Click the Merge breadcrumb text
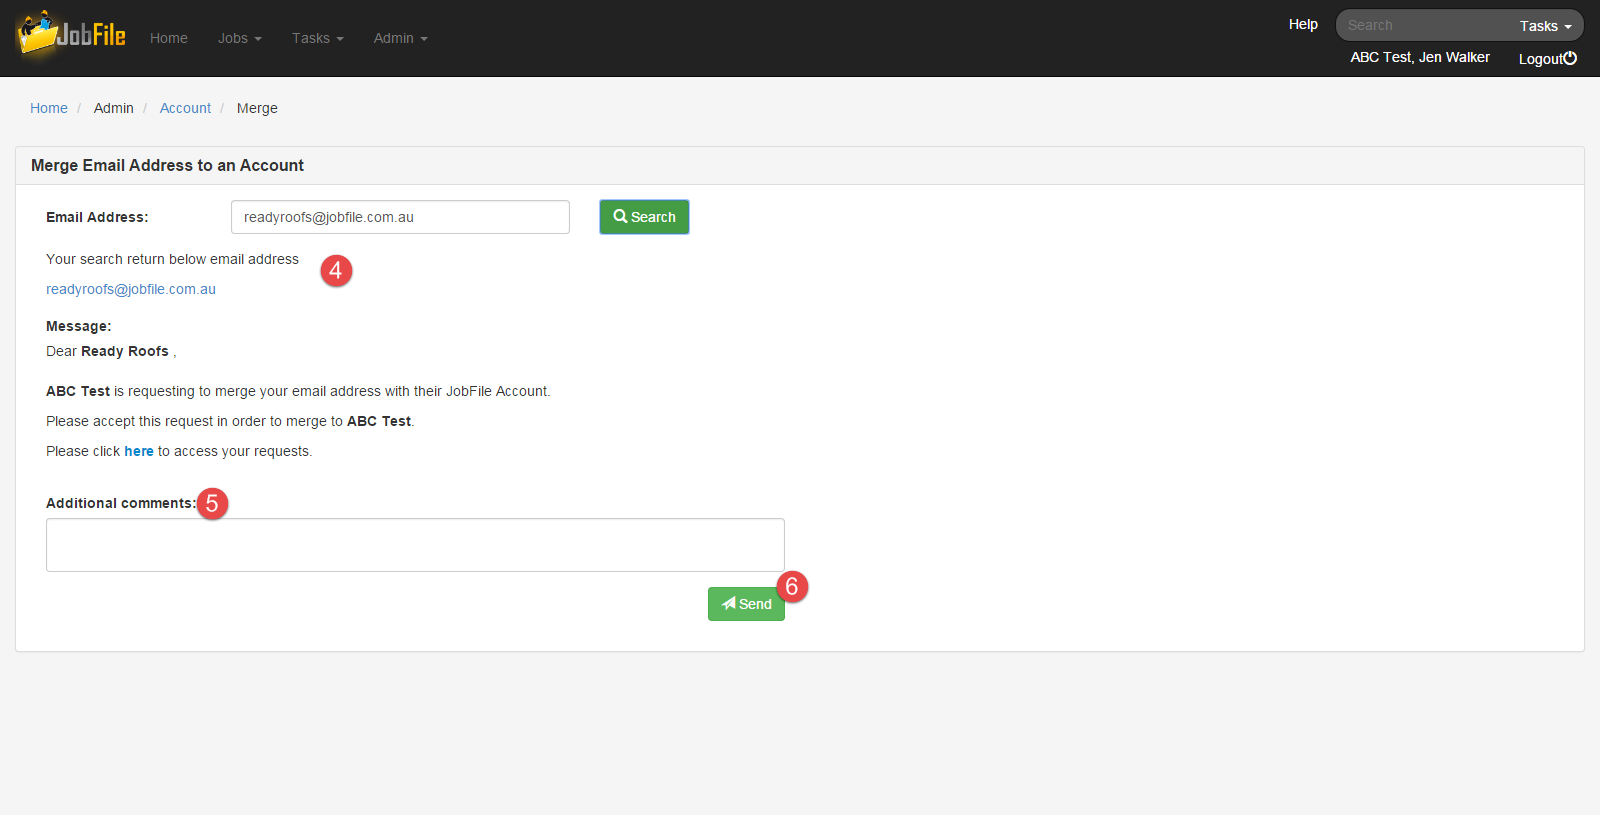The height and width of the screenshot is (815, 1600). [x=257, y=108]
